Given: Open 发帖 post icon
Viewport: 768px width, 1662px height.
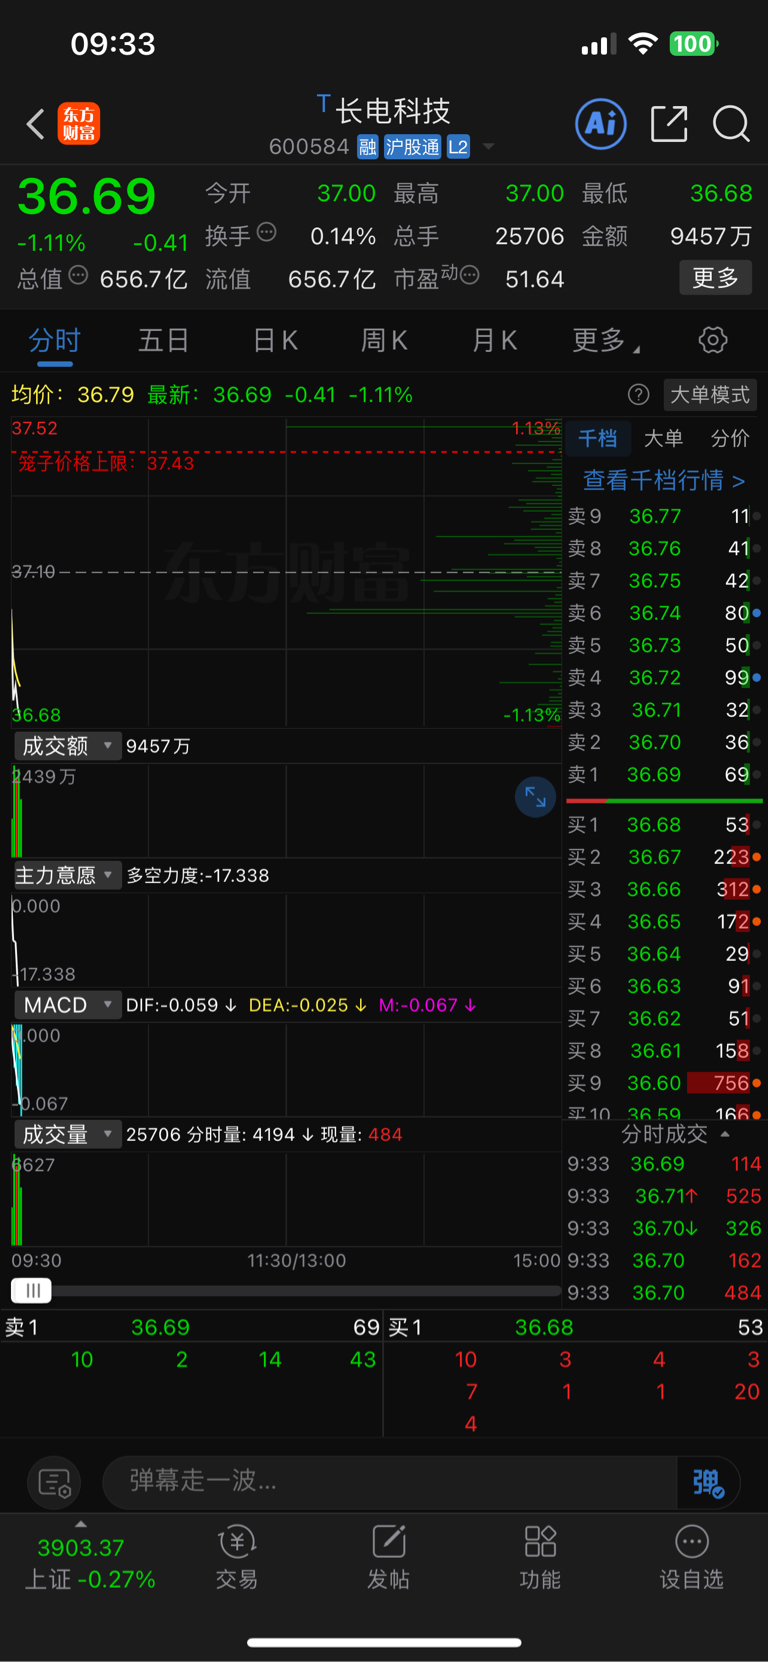Looking at the screenshot, I should tap(388, 1558).
